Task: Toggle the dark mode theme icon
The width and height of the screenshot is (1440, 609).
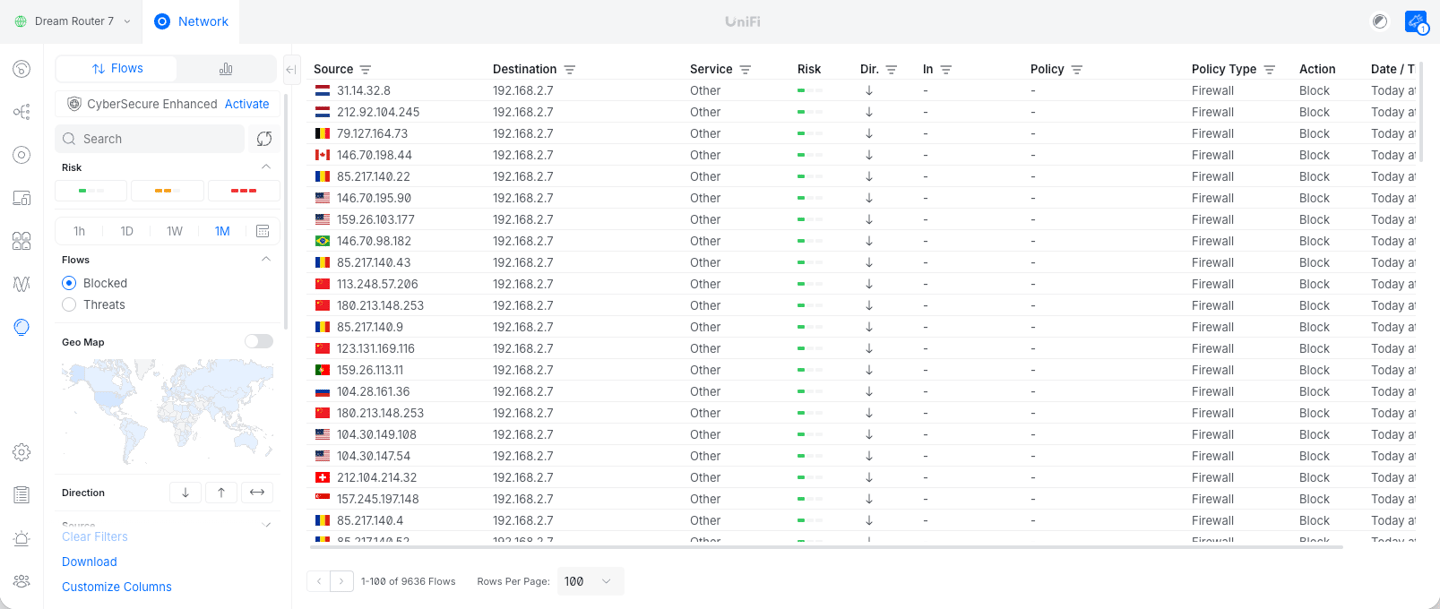Action: (x=1380, y=21)
